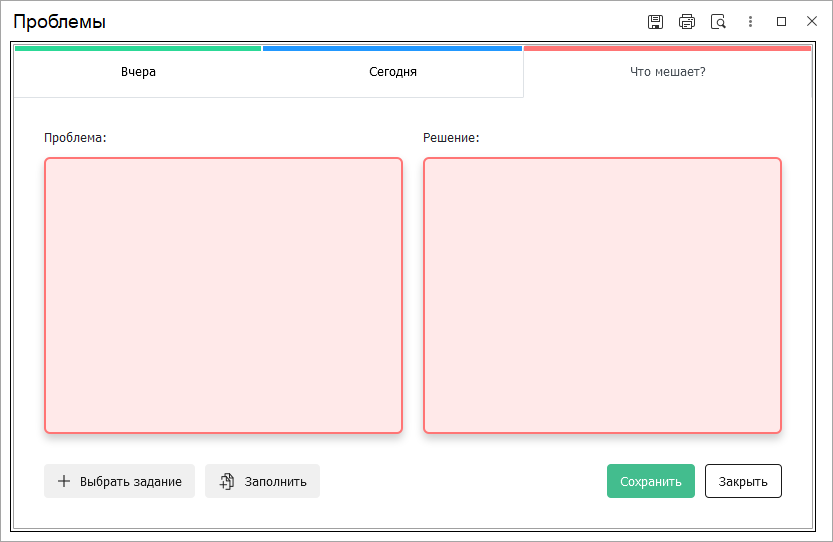The width and height of the screenshot is (833, 542).
Task: Close the window with the X icon
Action: pos(812,21)
